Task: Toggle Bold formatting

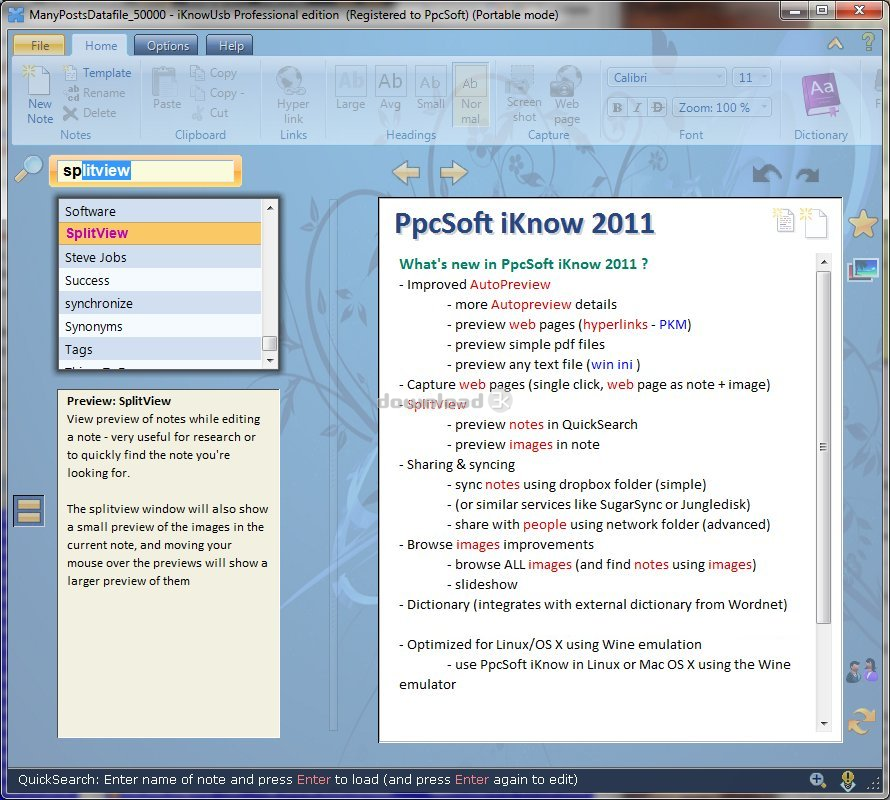Action: 617,107
